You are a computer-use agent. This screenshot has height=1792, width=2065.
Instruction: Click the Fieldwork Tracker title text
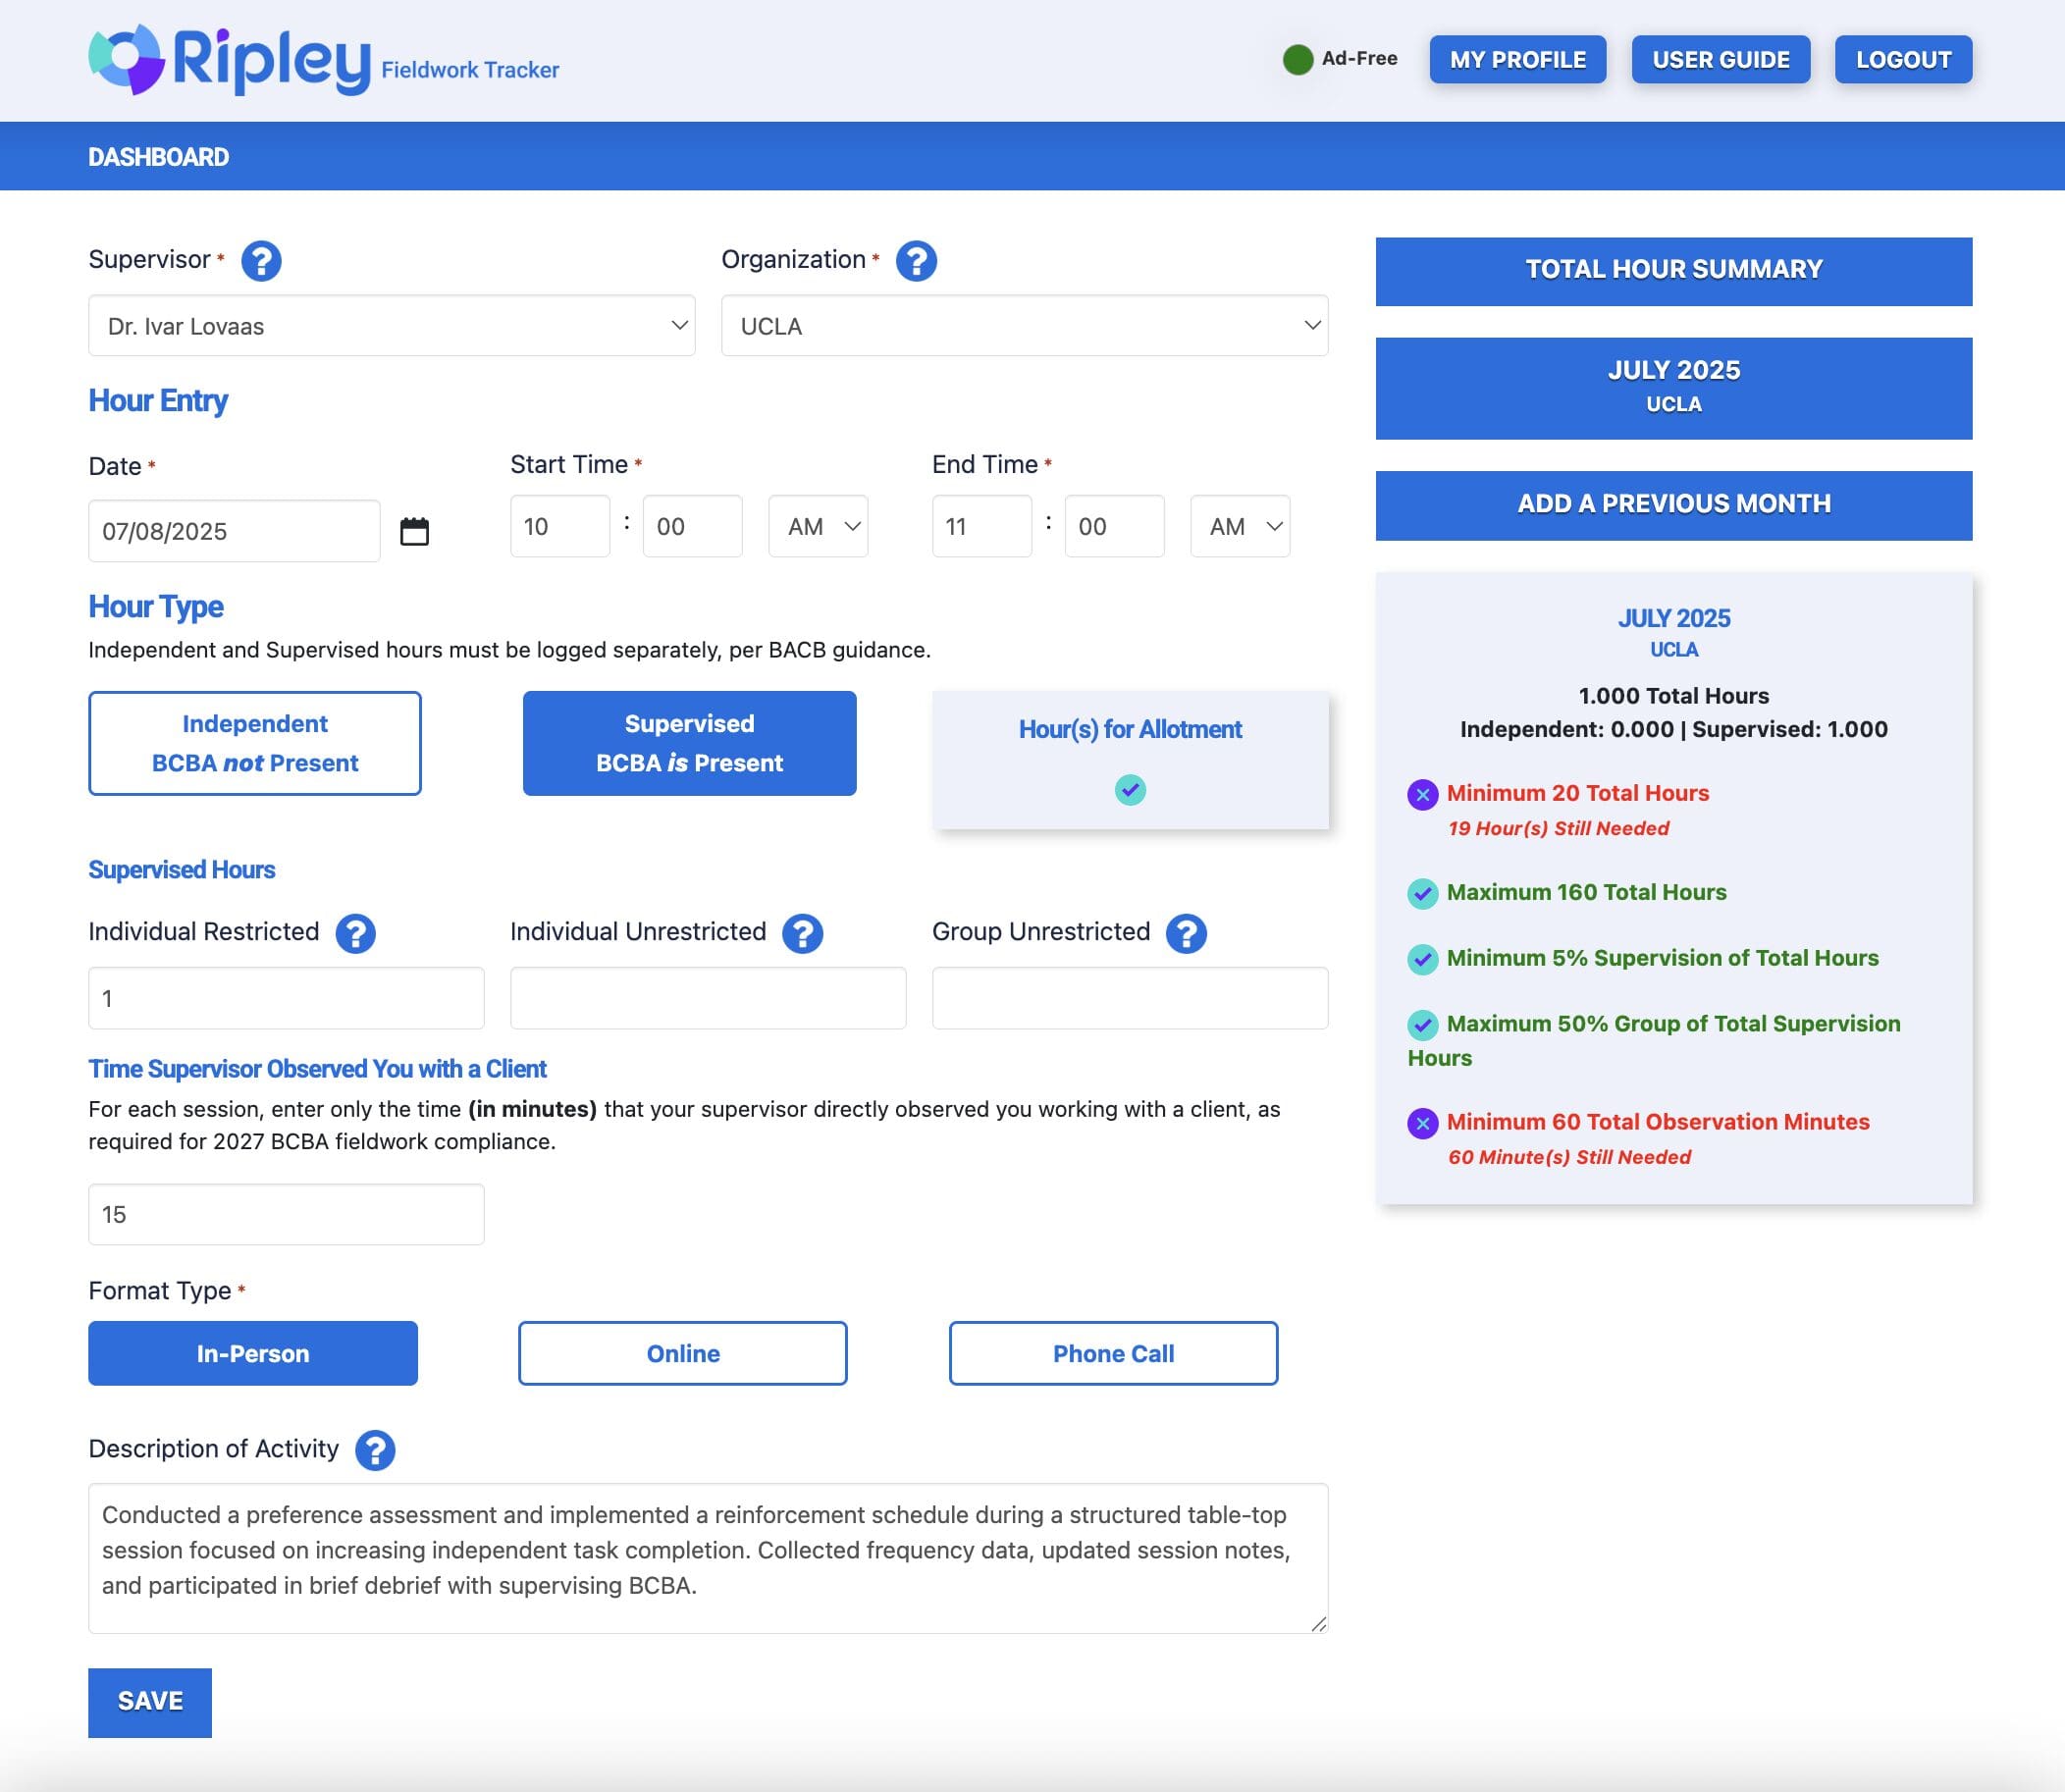[x=470, y=70]
